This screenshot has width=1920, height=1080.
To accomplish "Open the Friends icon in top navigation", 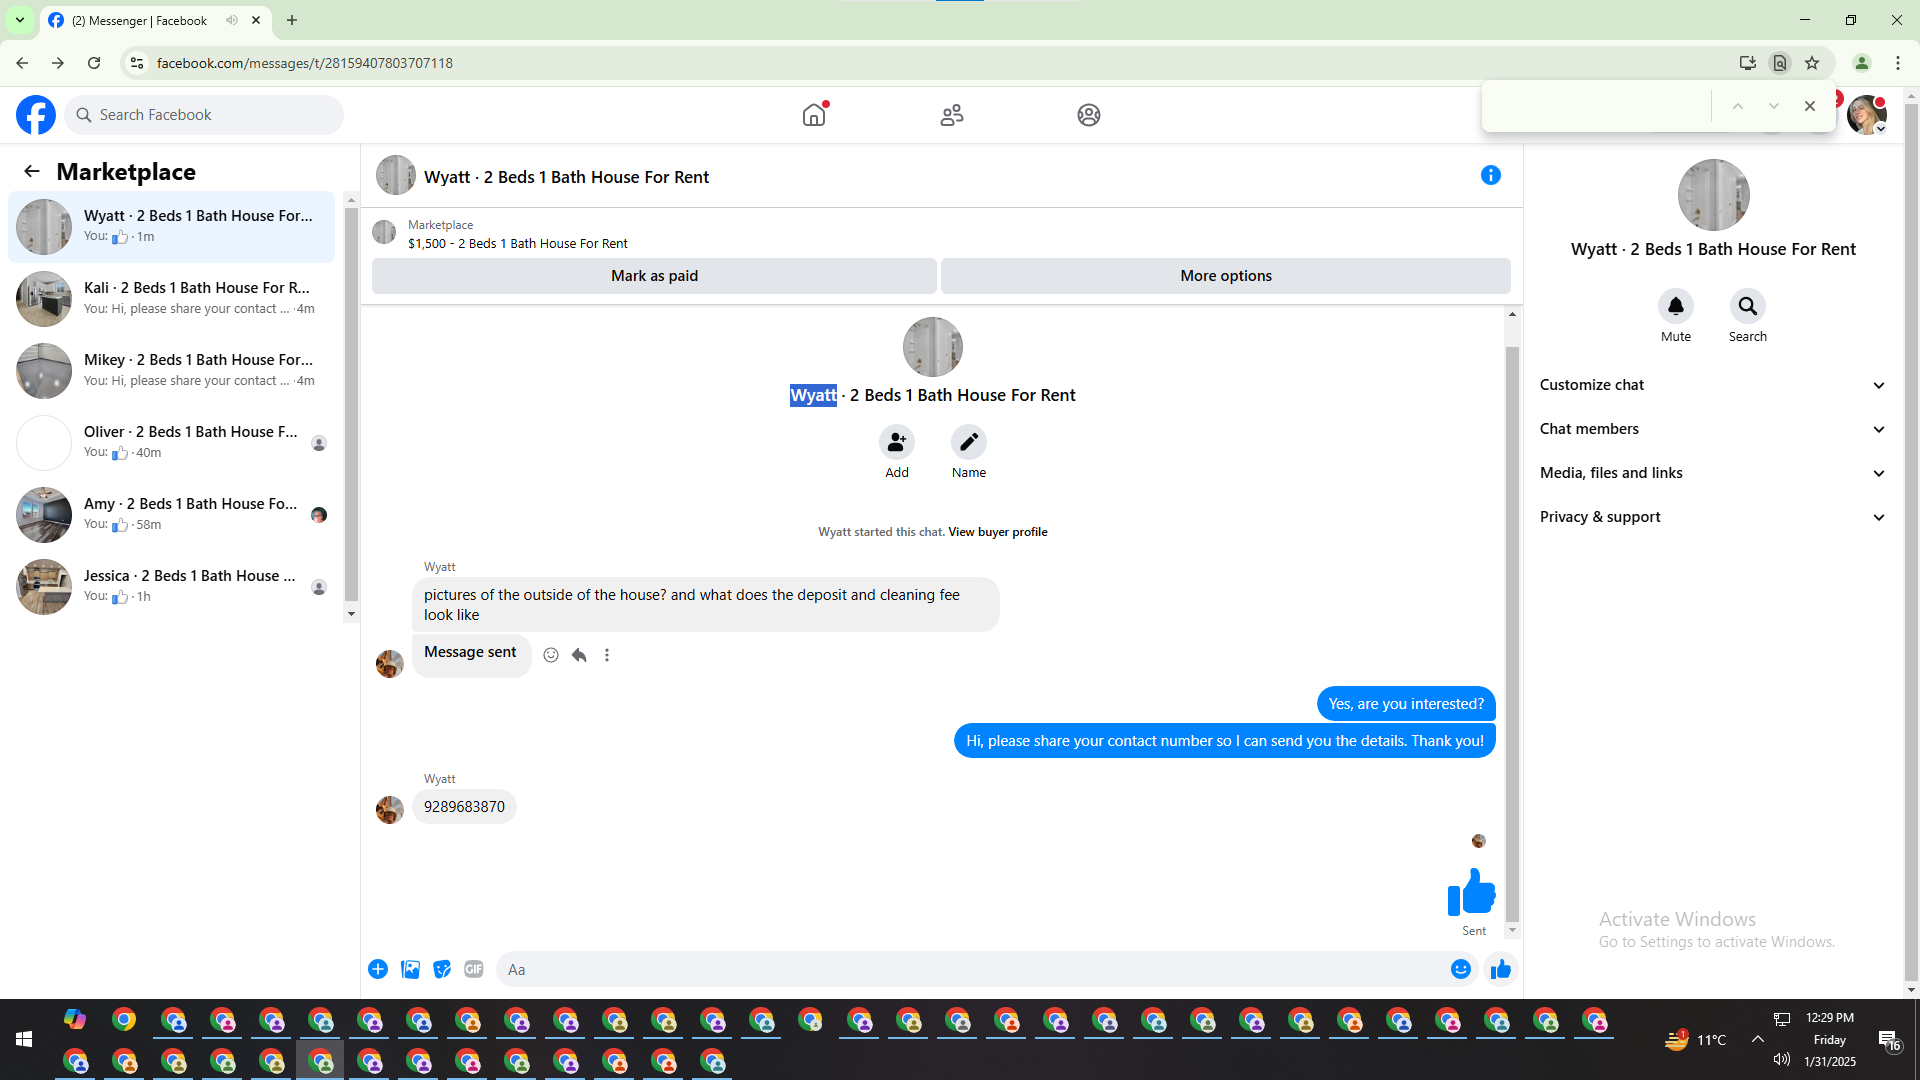I will pos(952,115).
